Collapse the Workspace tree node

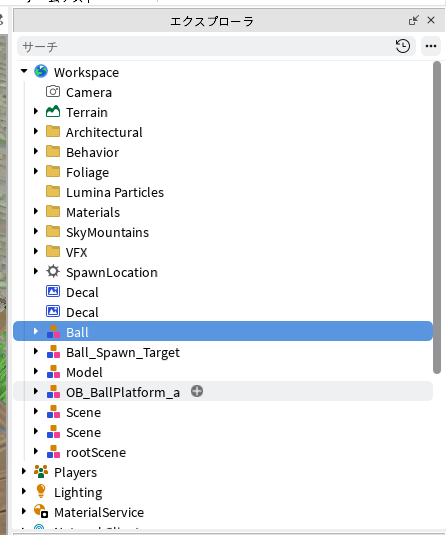[x=24, y=71]
